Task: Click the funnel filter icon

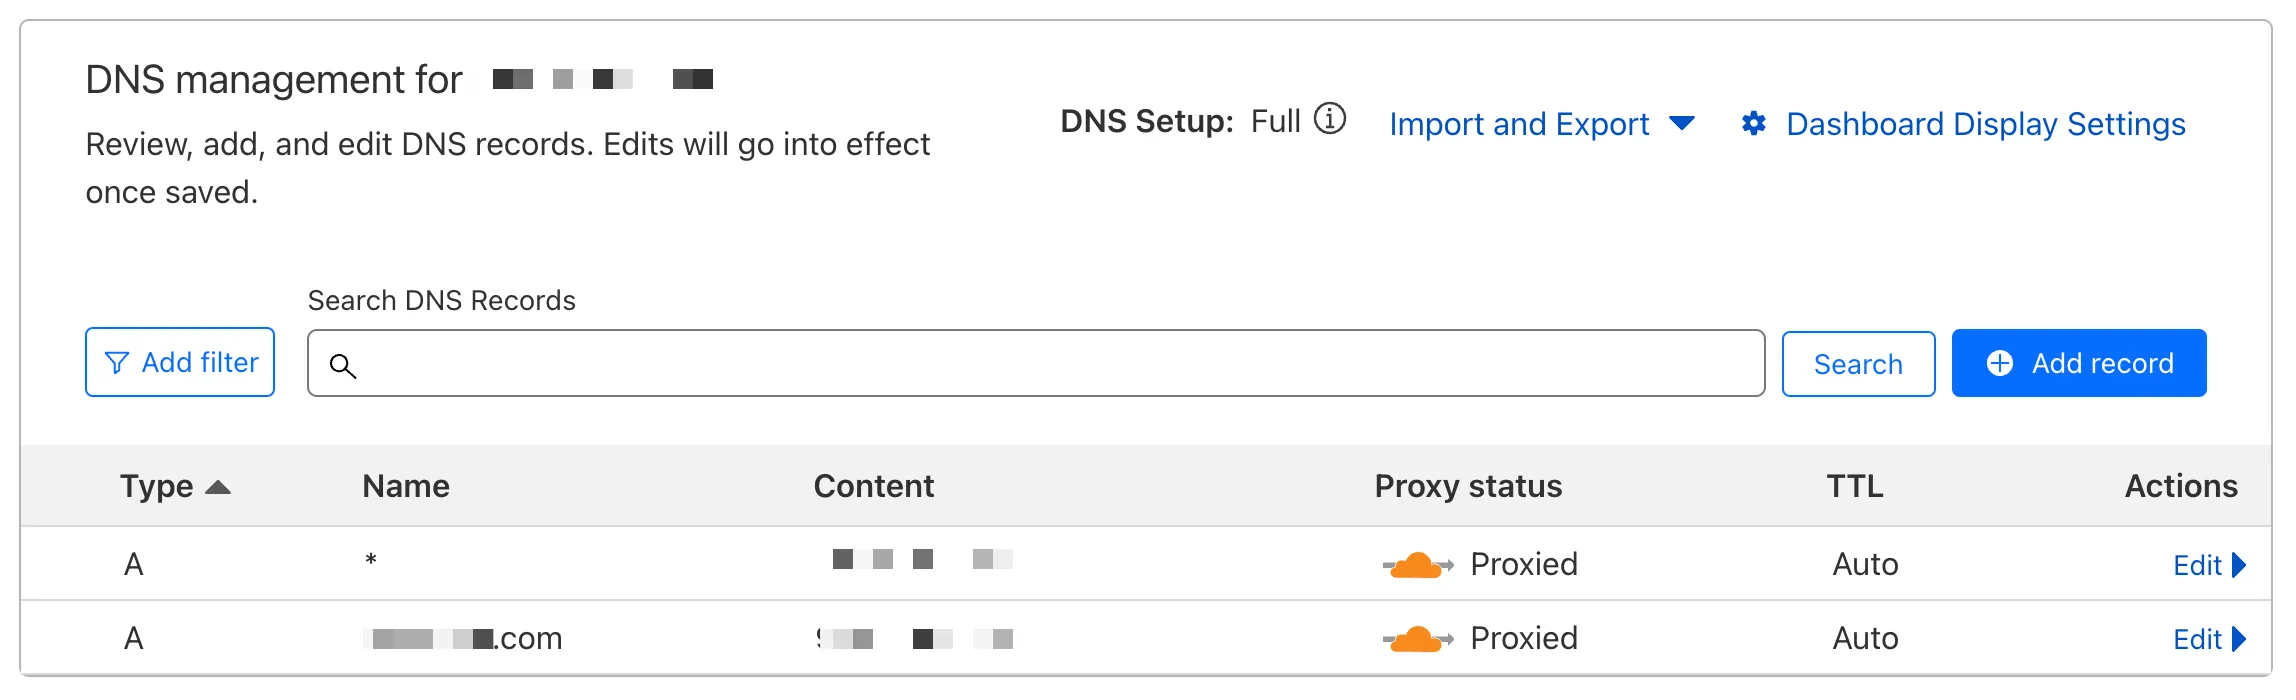Action: coord(117,363)
